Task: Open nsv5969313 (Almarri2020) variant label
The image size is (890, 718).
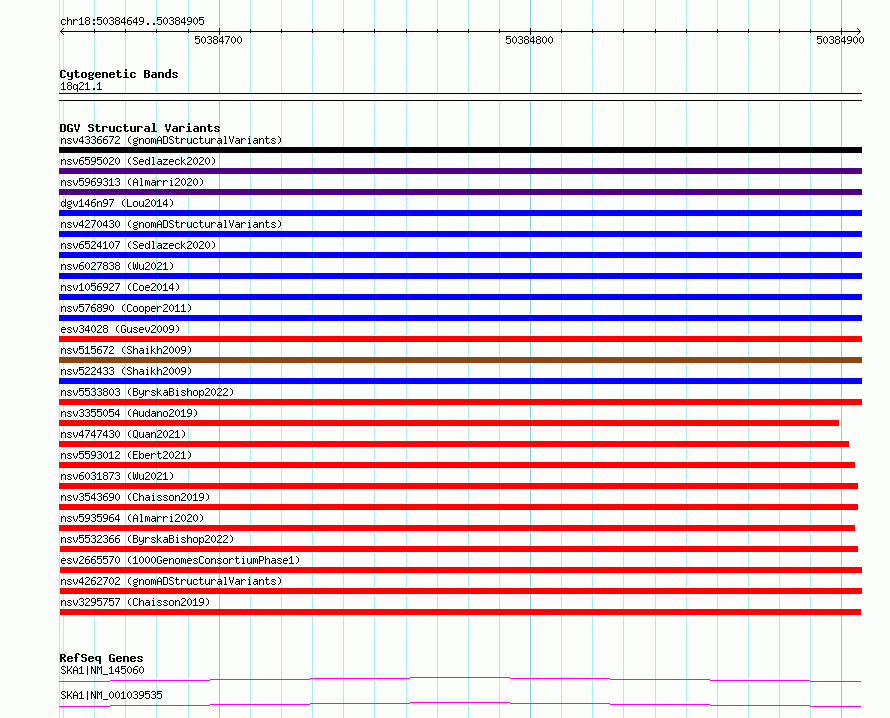Action: pyautogui.click(x=132, y=182)
